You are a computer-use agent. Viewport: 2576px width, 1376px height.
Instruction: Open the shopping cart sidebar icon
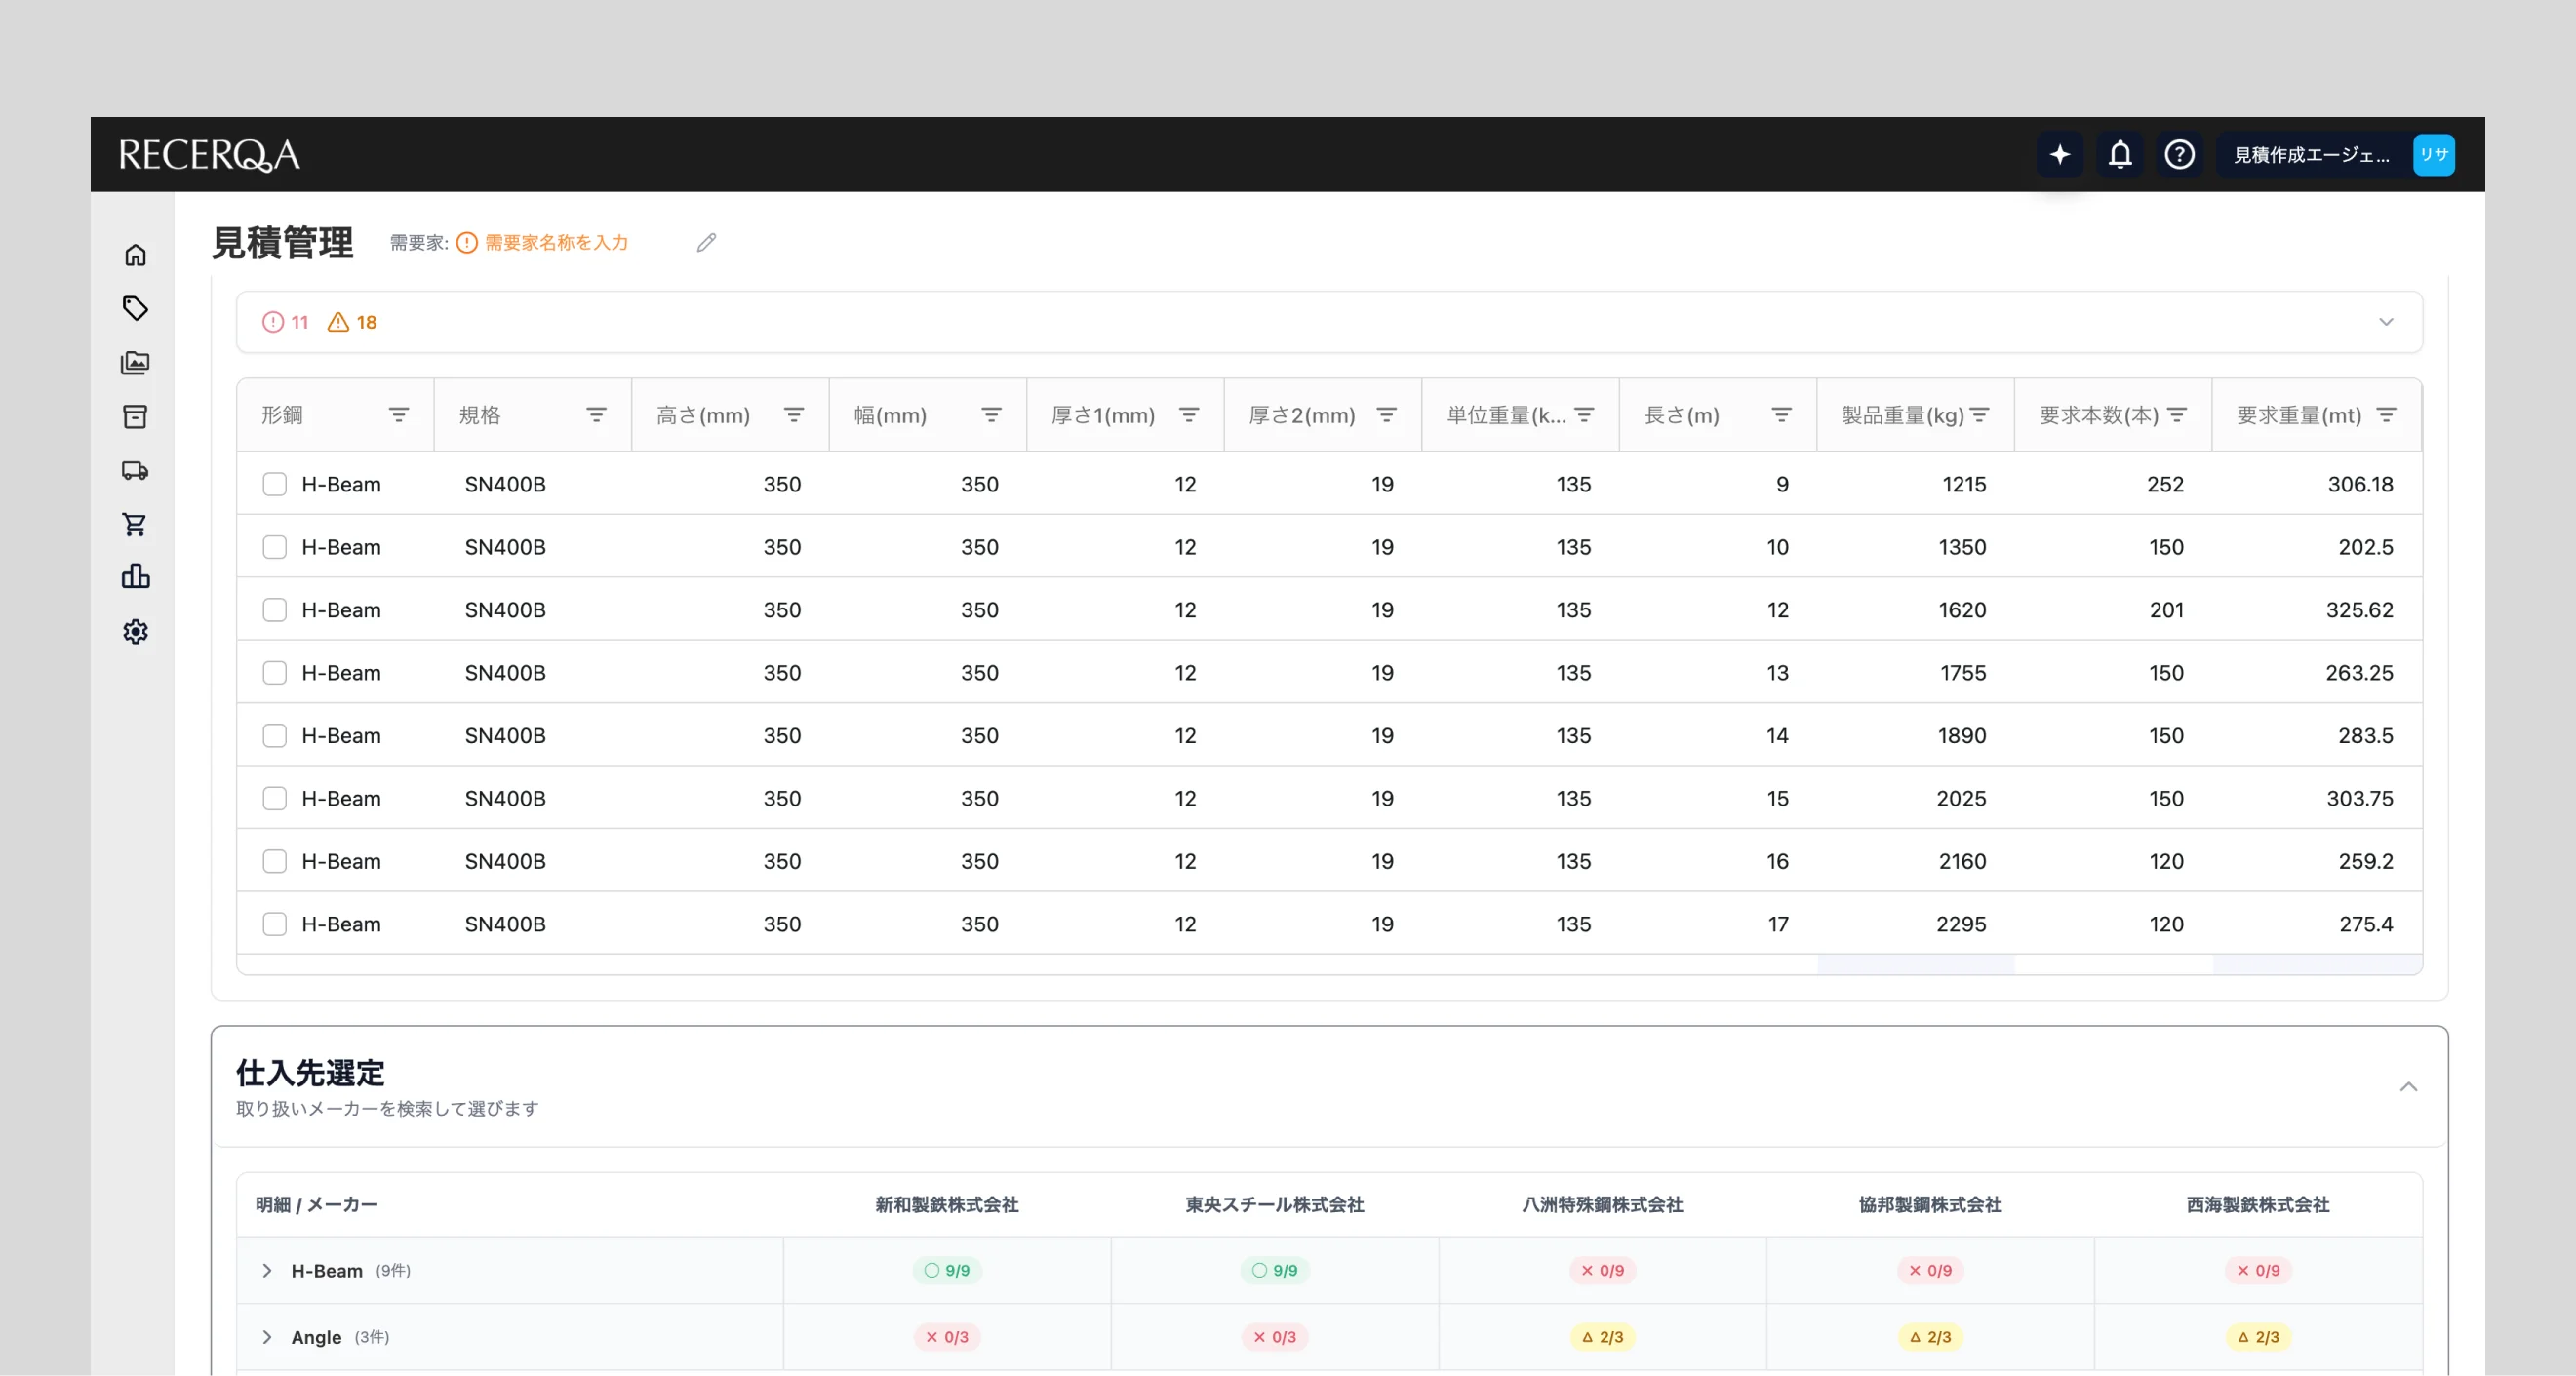point(135,524)
